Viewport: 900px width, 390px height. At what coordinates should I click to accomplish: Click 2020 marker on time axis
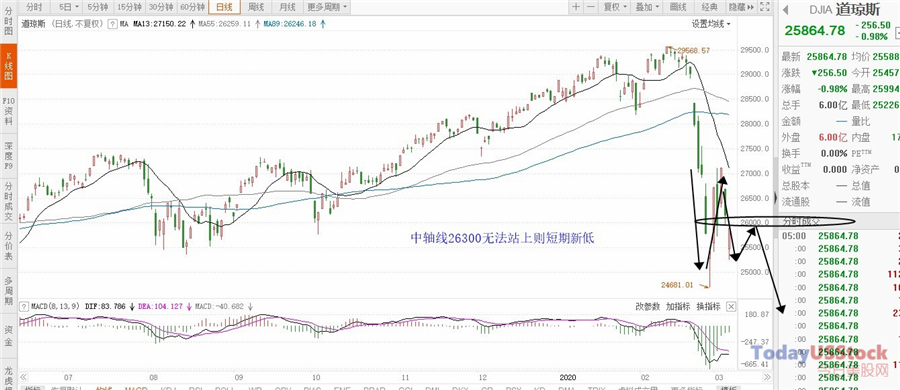pos(568,378)
